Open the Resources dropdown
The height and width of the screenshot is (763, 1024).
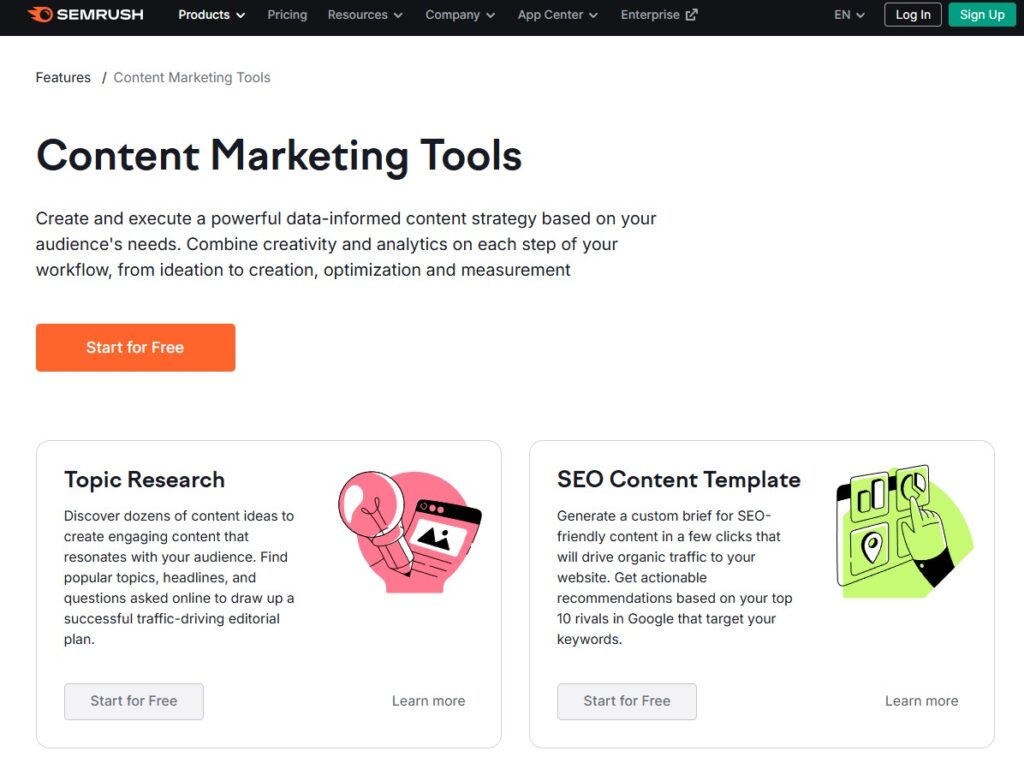tap(364, 15)
